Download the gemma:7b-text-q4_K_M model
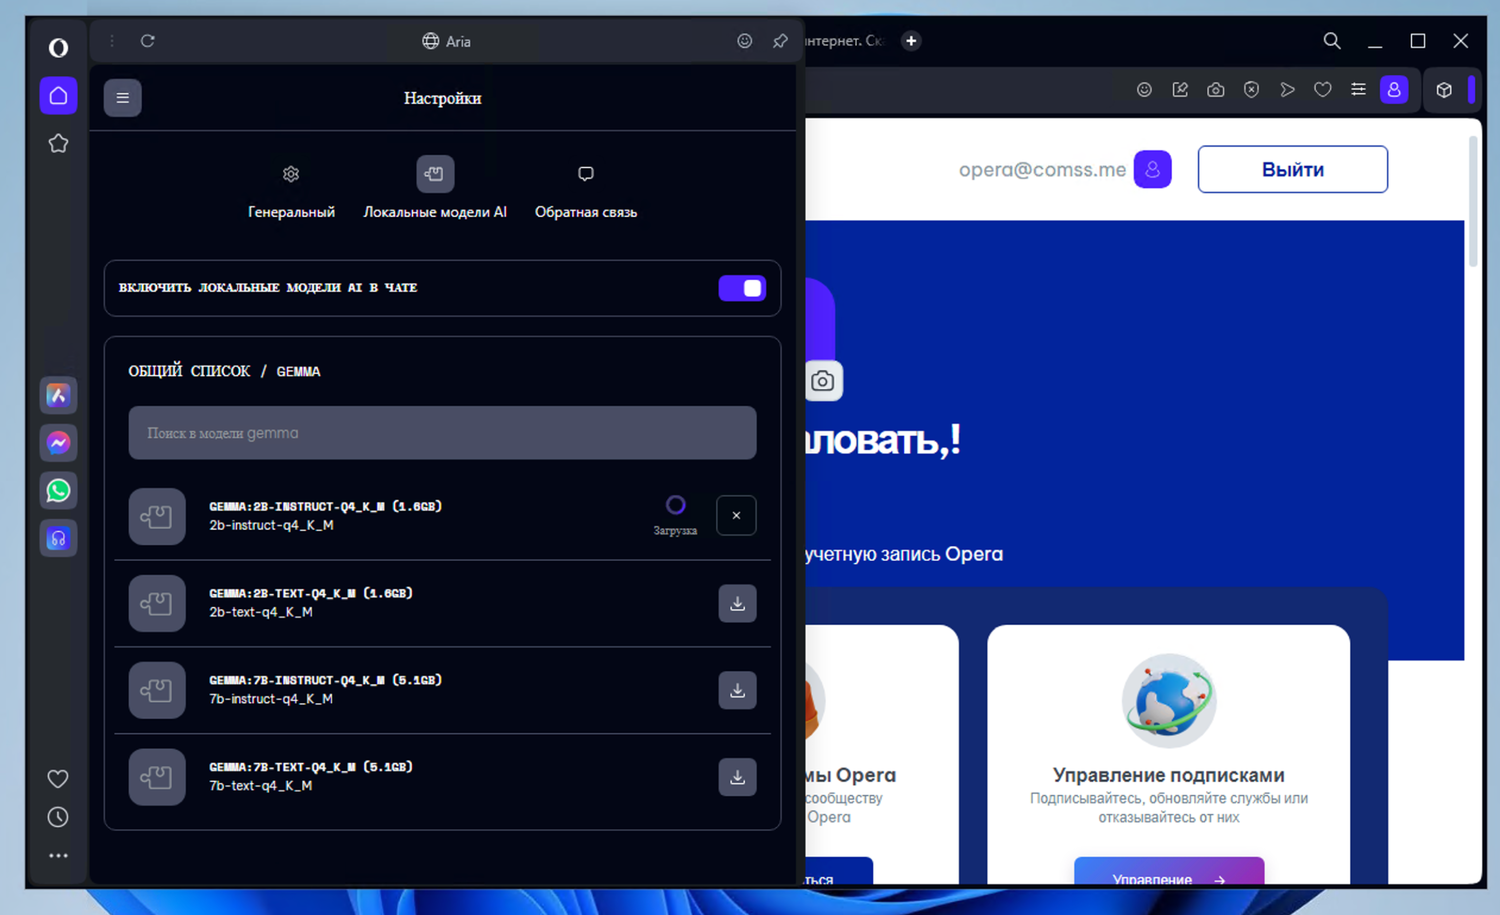This screenshot has height=915, width=1500. [737, 777]
